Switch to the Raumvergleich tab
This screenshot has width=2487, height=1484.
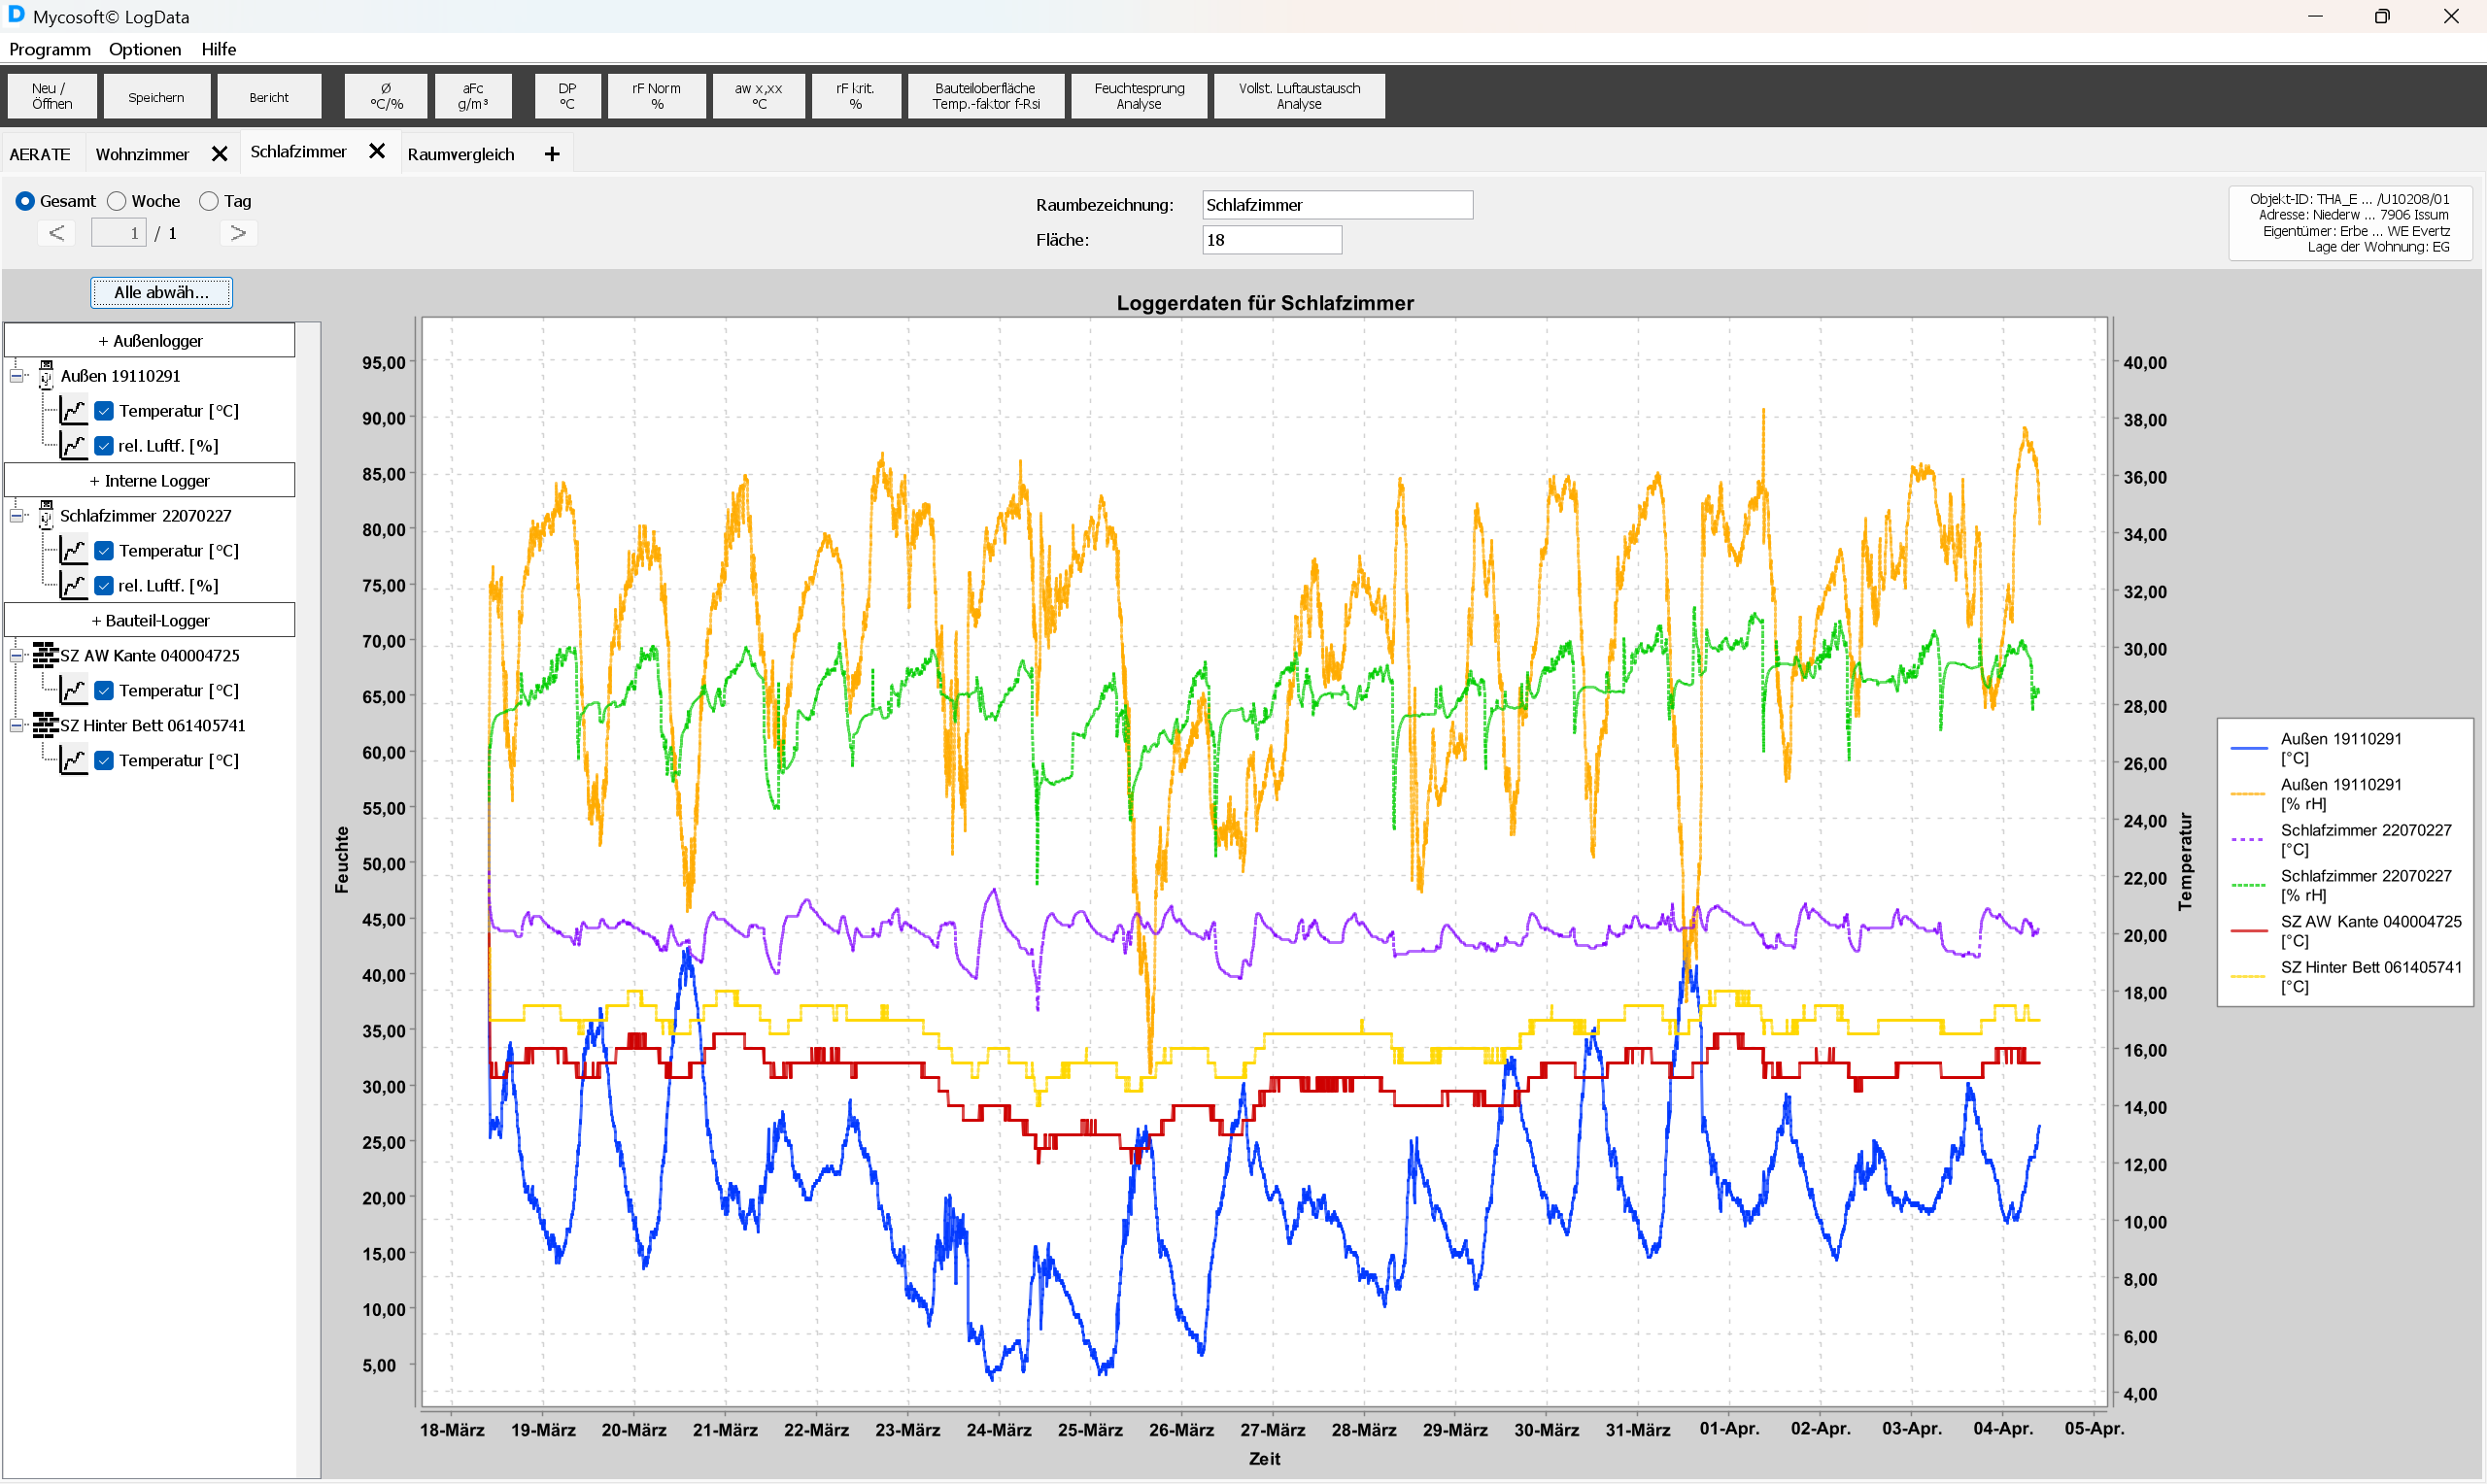coord(461,154)
